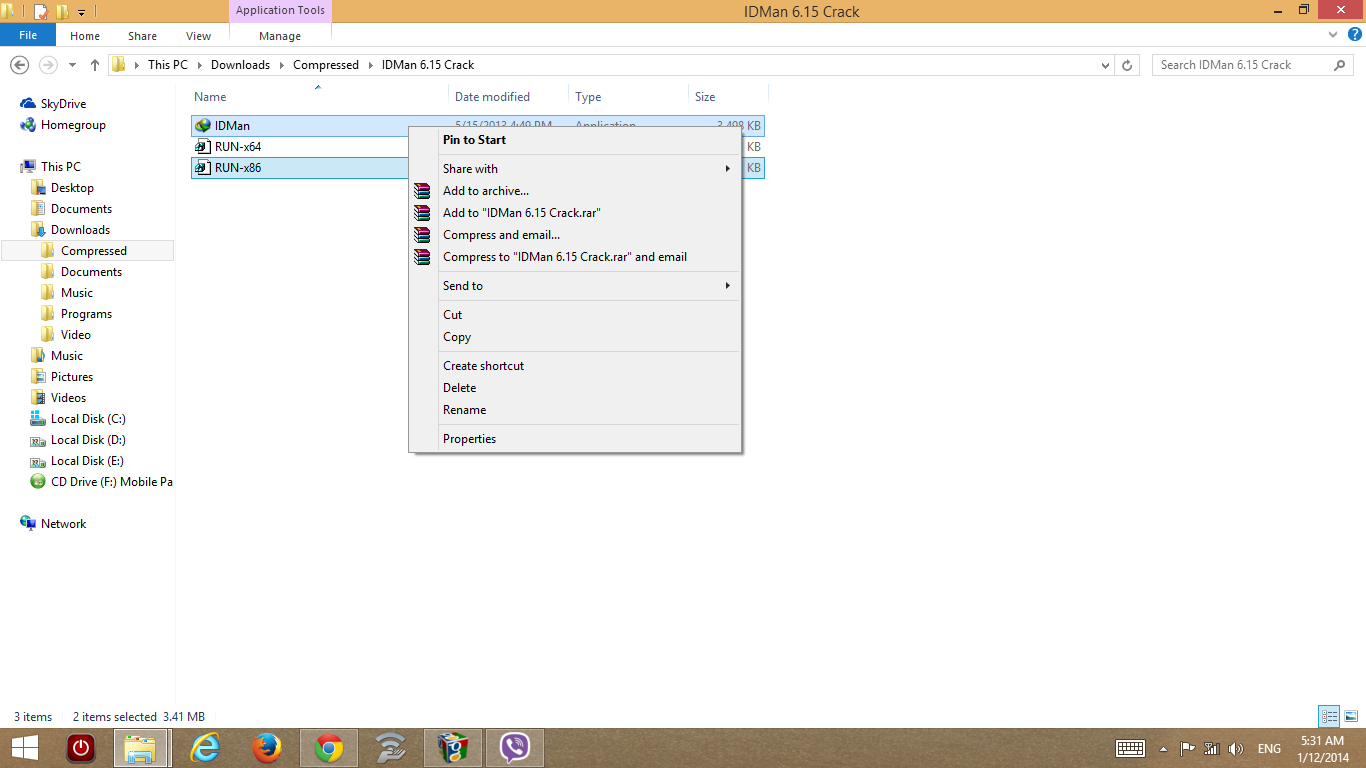
Task: Open the Customize Quick Access Toolbar dropdown
Action: pyautogui.click(x=81, y=12)
